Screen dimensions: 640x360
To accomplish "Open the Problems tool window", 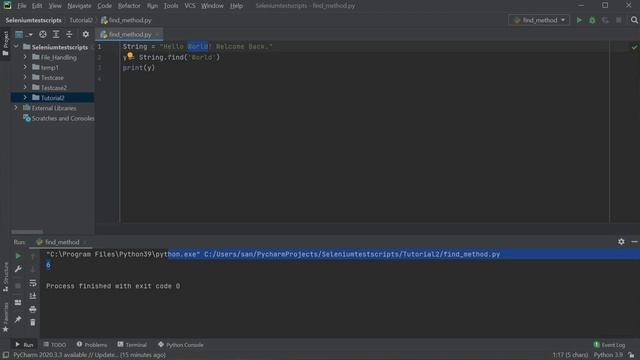I will point(92,345).
